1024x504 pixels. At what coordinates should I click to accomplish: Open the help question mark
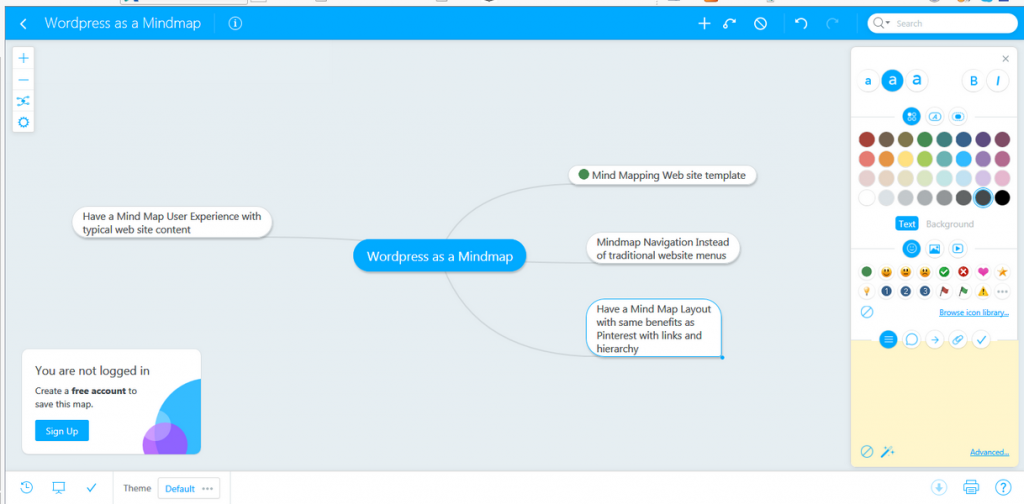(1002, 487)
